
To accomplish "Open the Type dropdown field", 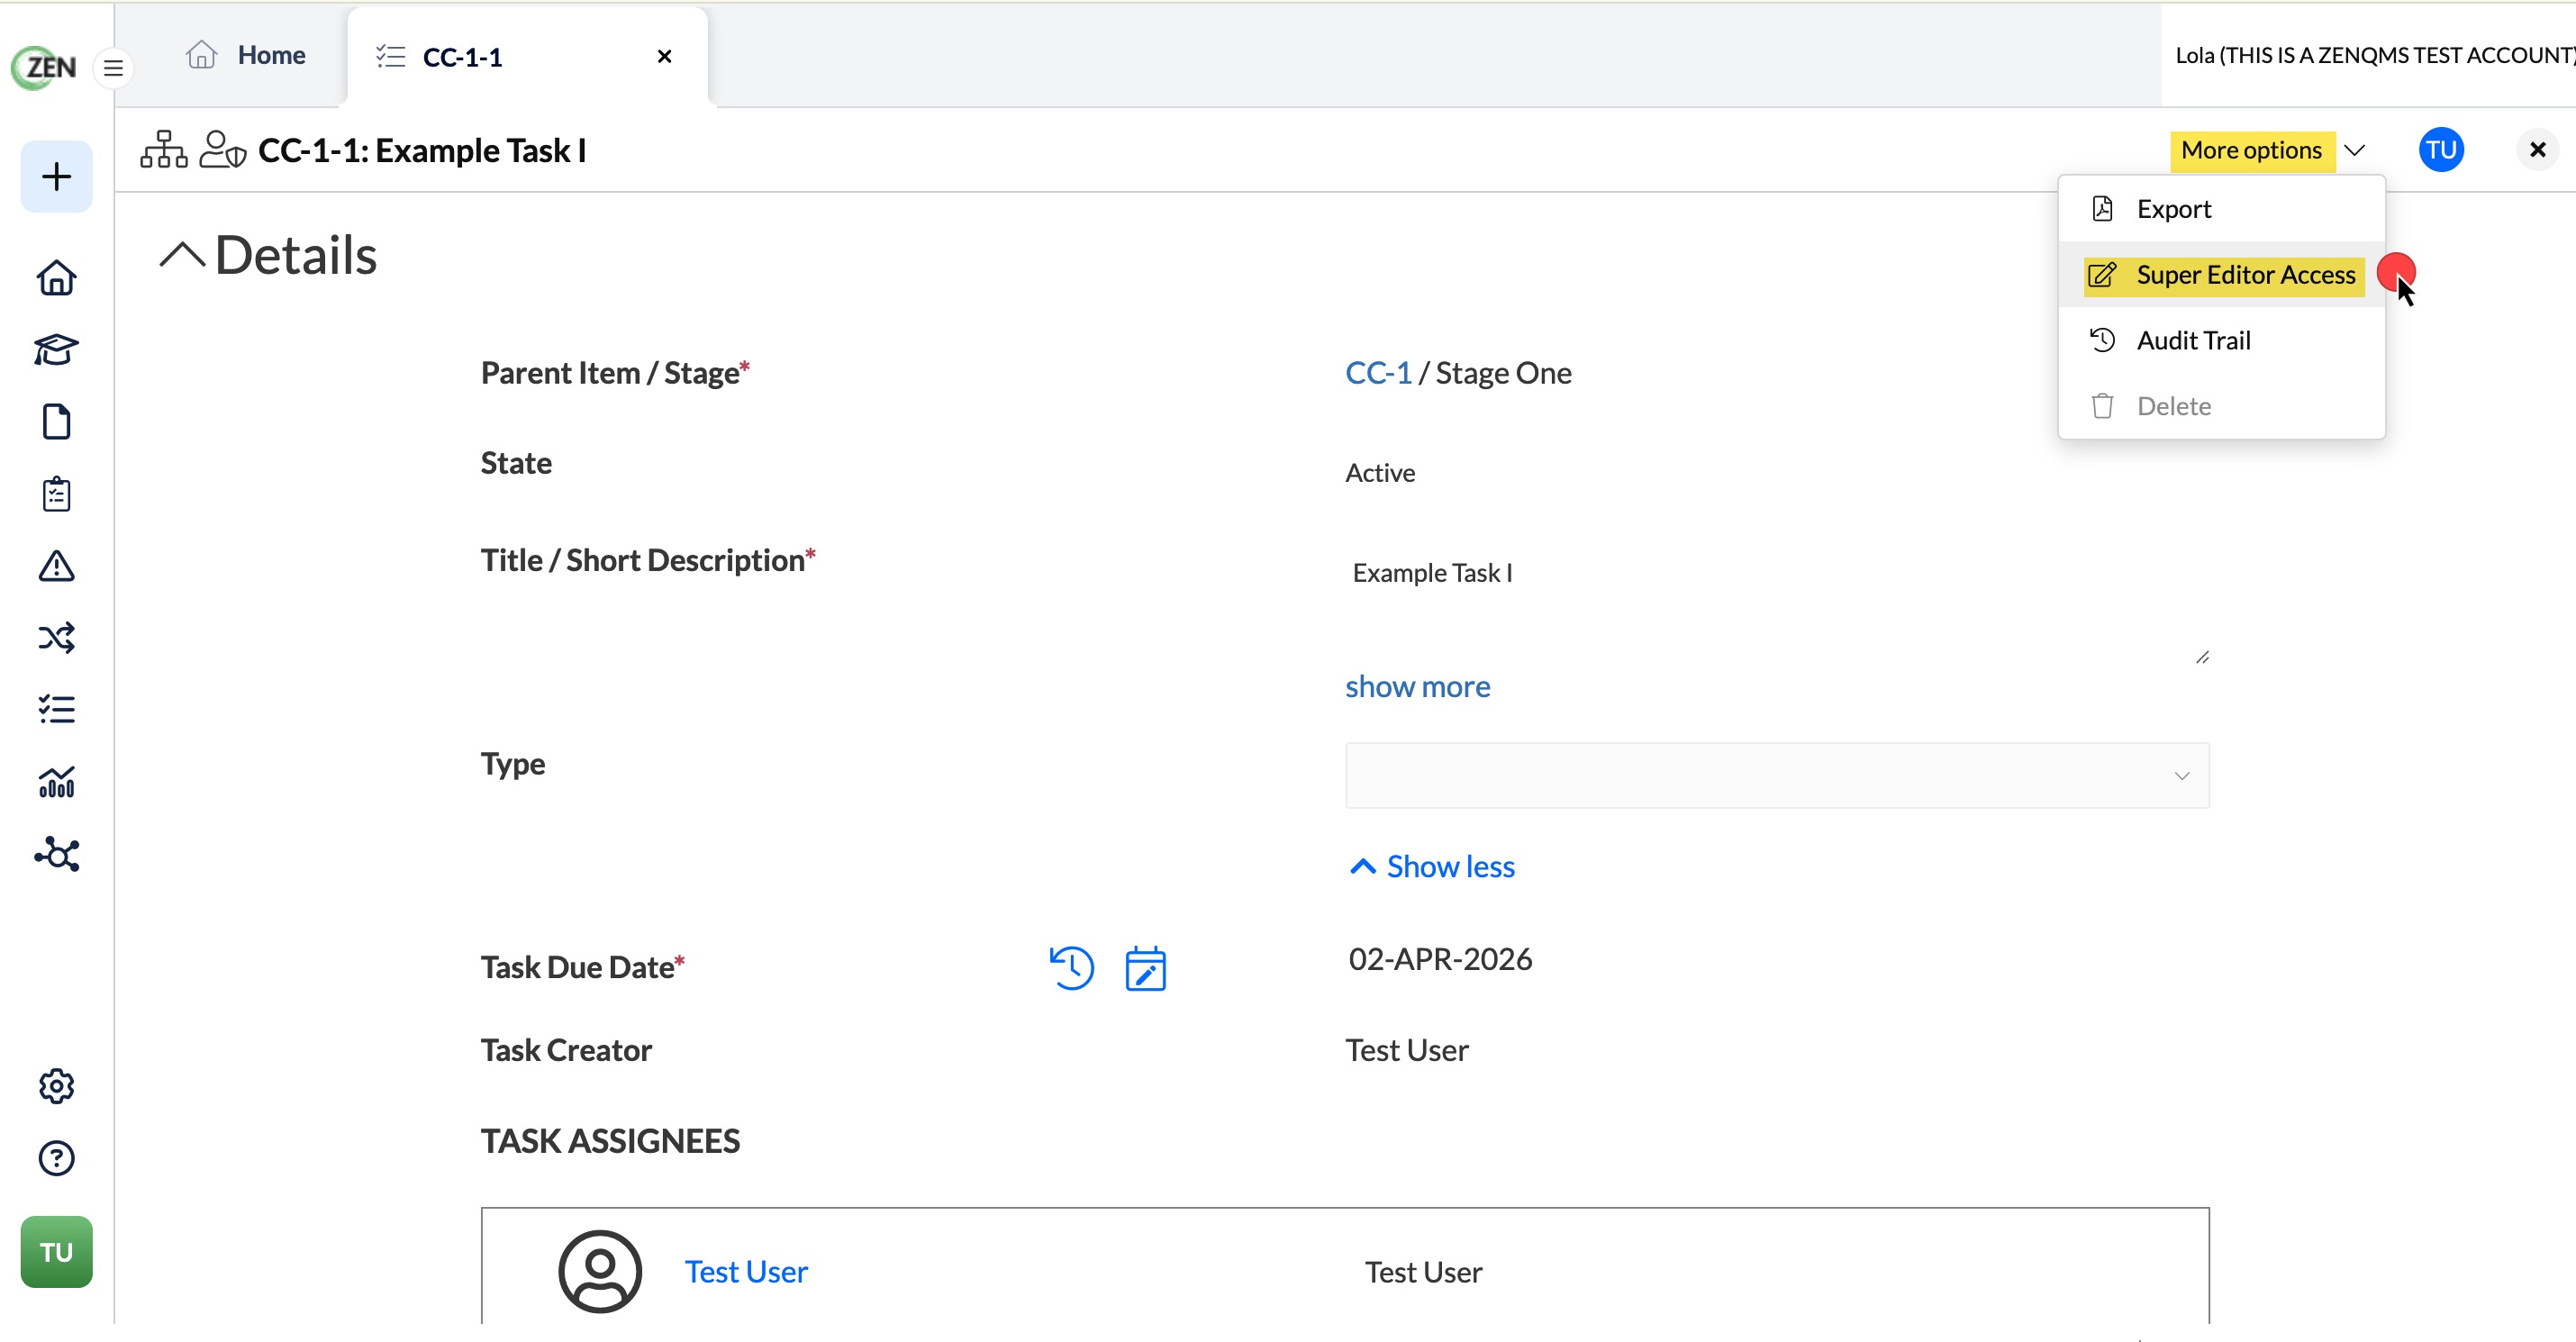I will point(1776,775).
